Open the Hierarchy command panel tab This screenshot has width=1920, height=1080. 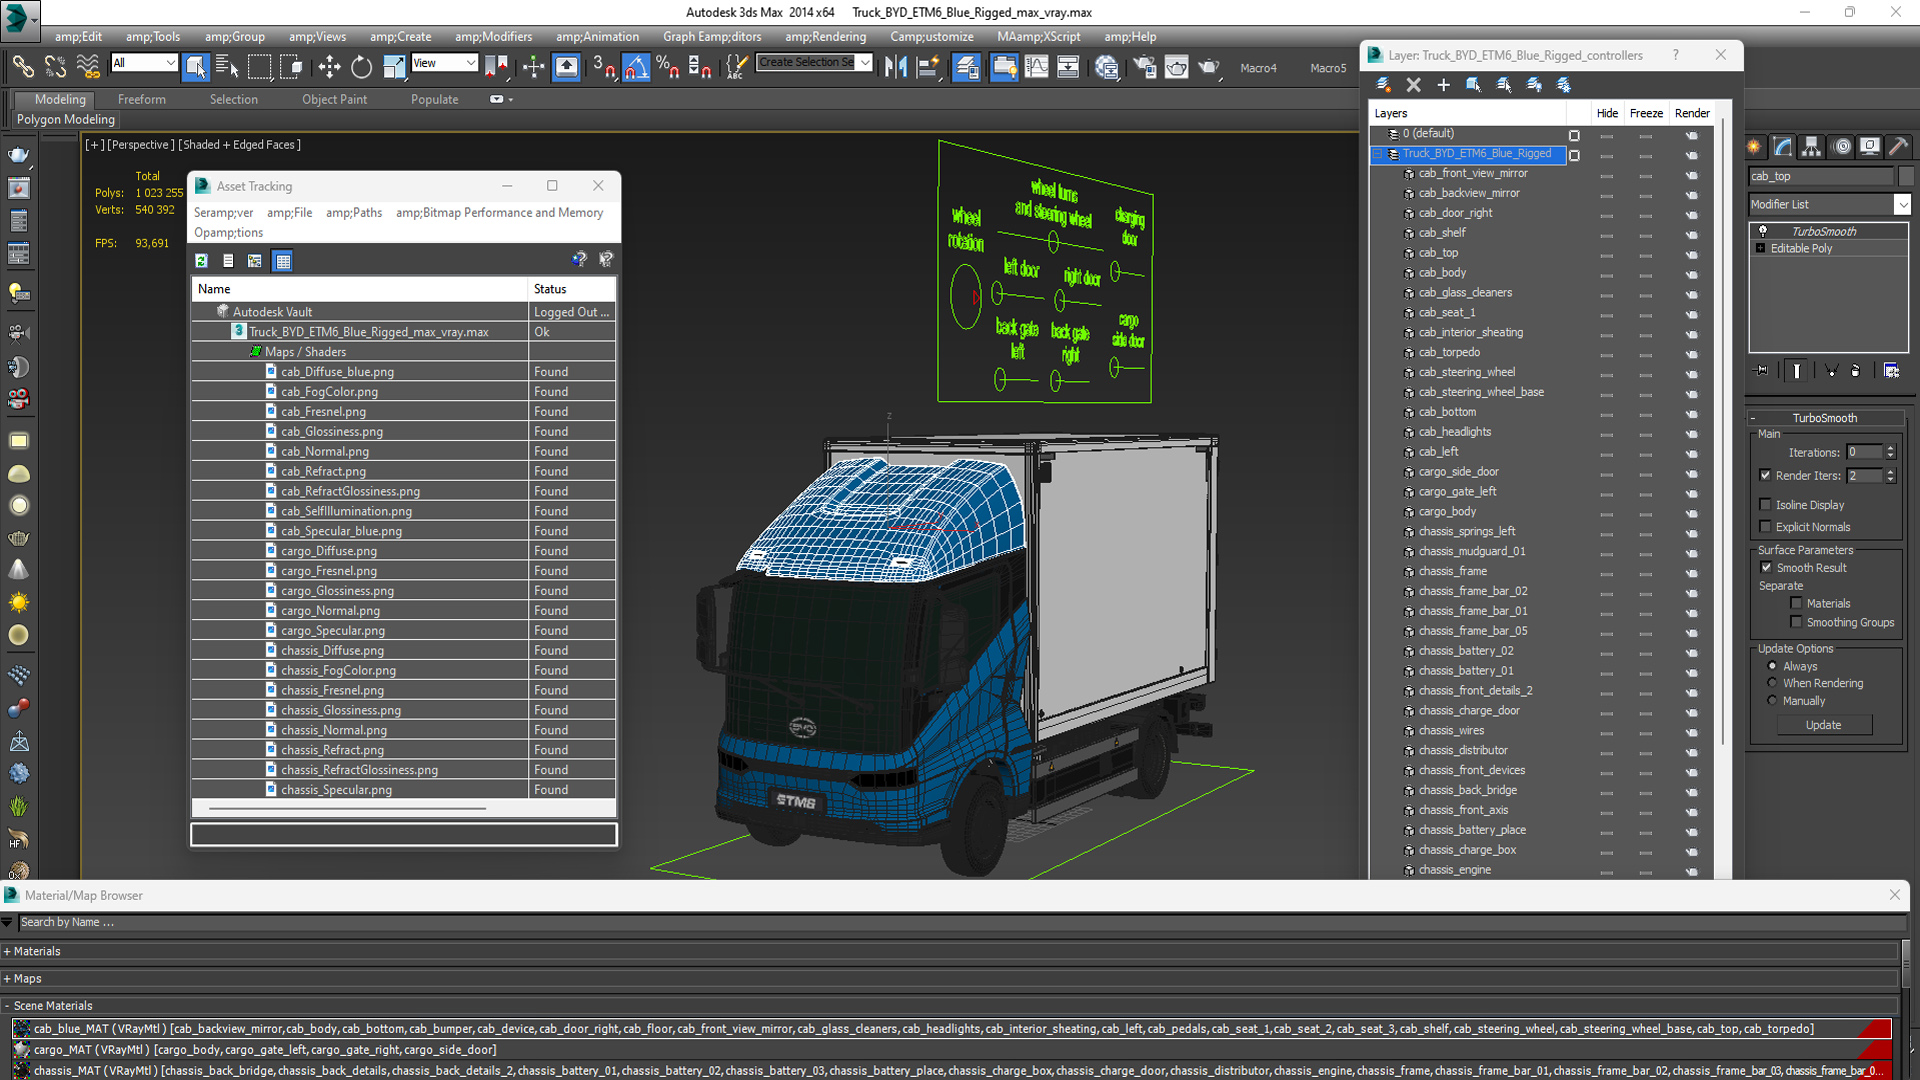pos(1811,147)
